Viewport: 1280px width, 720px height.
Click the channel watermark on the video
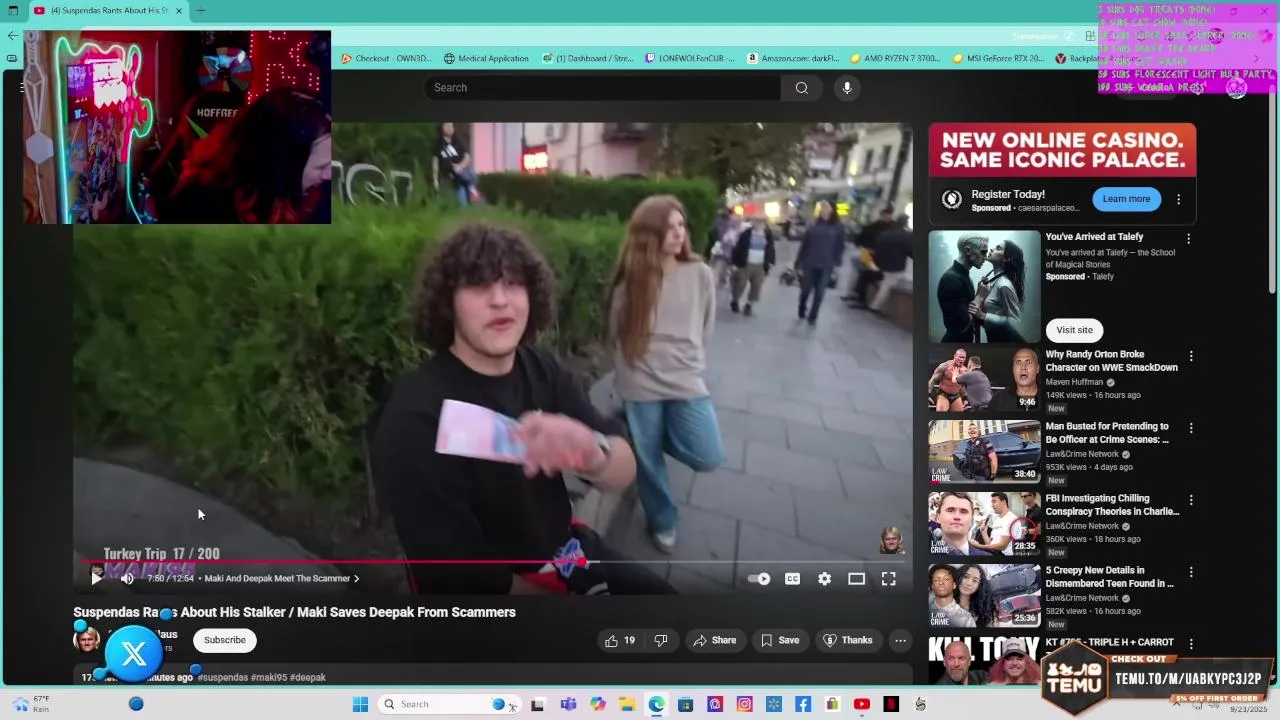pos(891,540)
